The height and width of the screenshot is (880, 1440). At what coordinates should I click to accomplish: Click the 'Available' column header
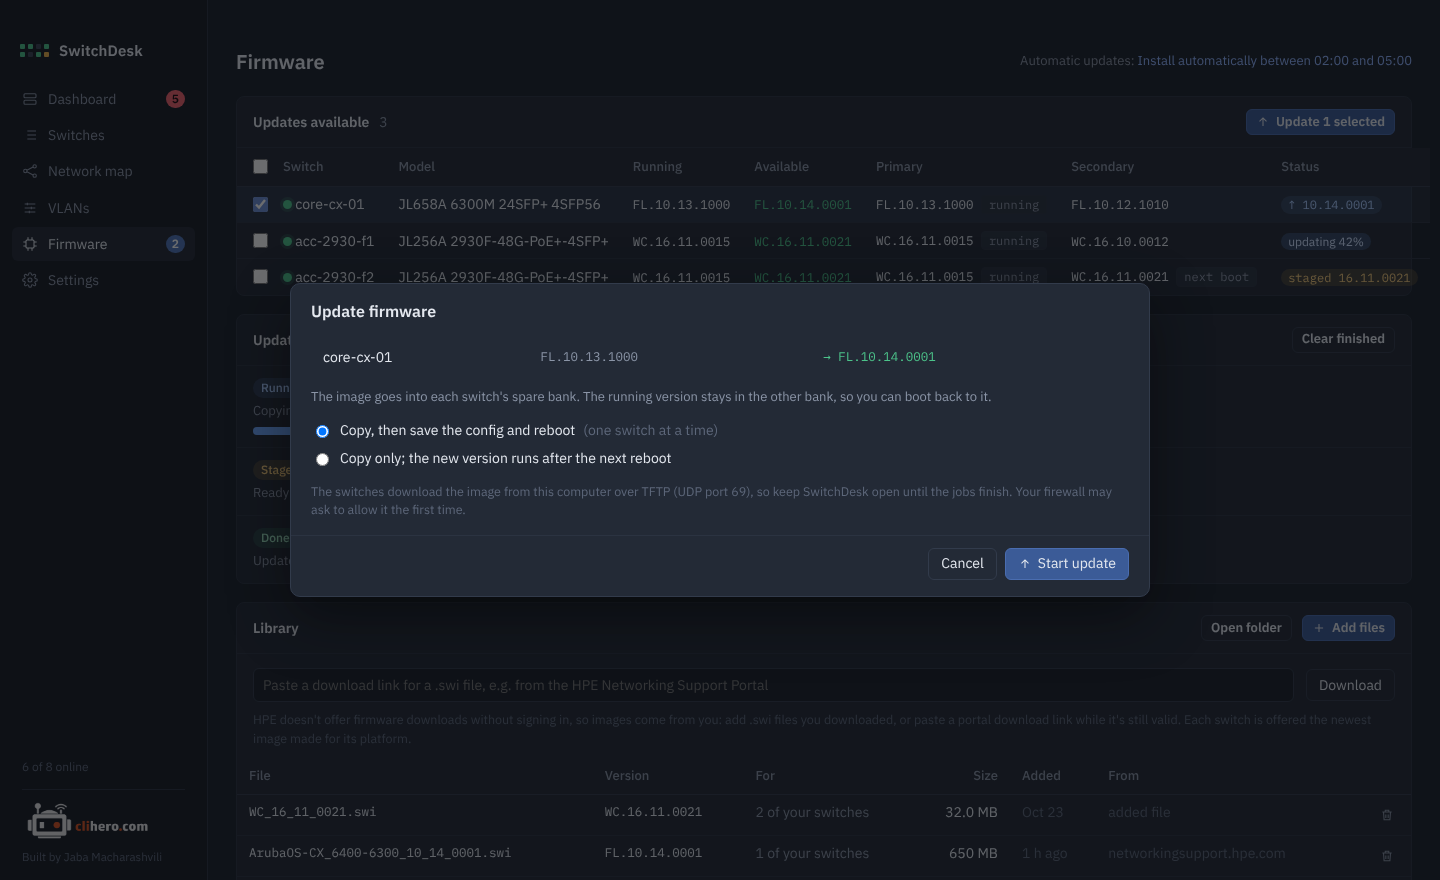(781, 167)
